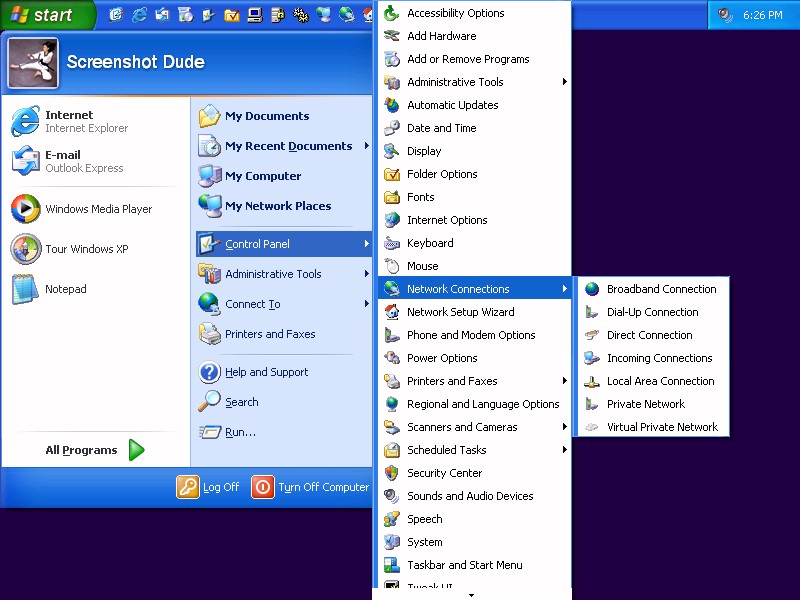Open the Folder Options icon
800x600 pixels.
(392, 174)
